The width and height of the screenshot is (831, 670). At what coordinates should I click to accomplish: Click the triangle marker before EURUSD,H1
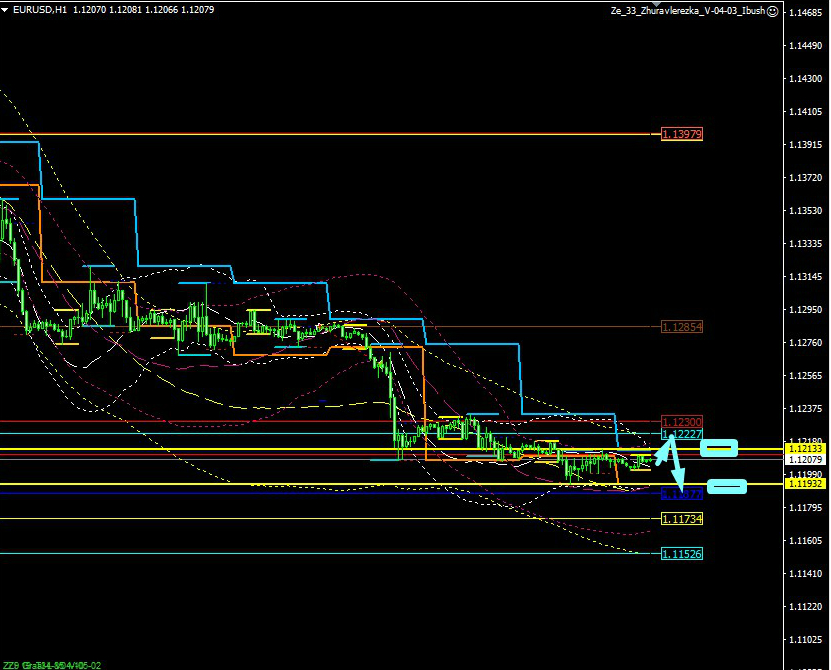tap(7, 11)
